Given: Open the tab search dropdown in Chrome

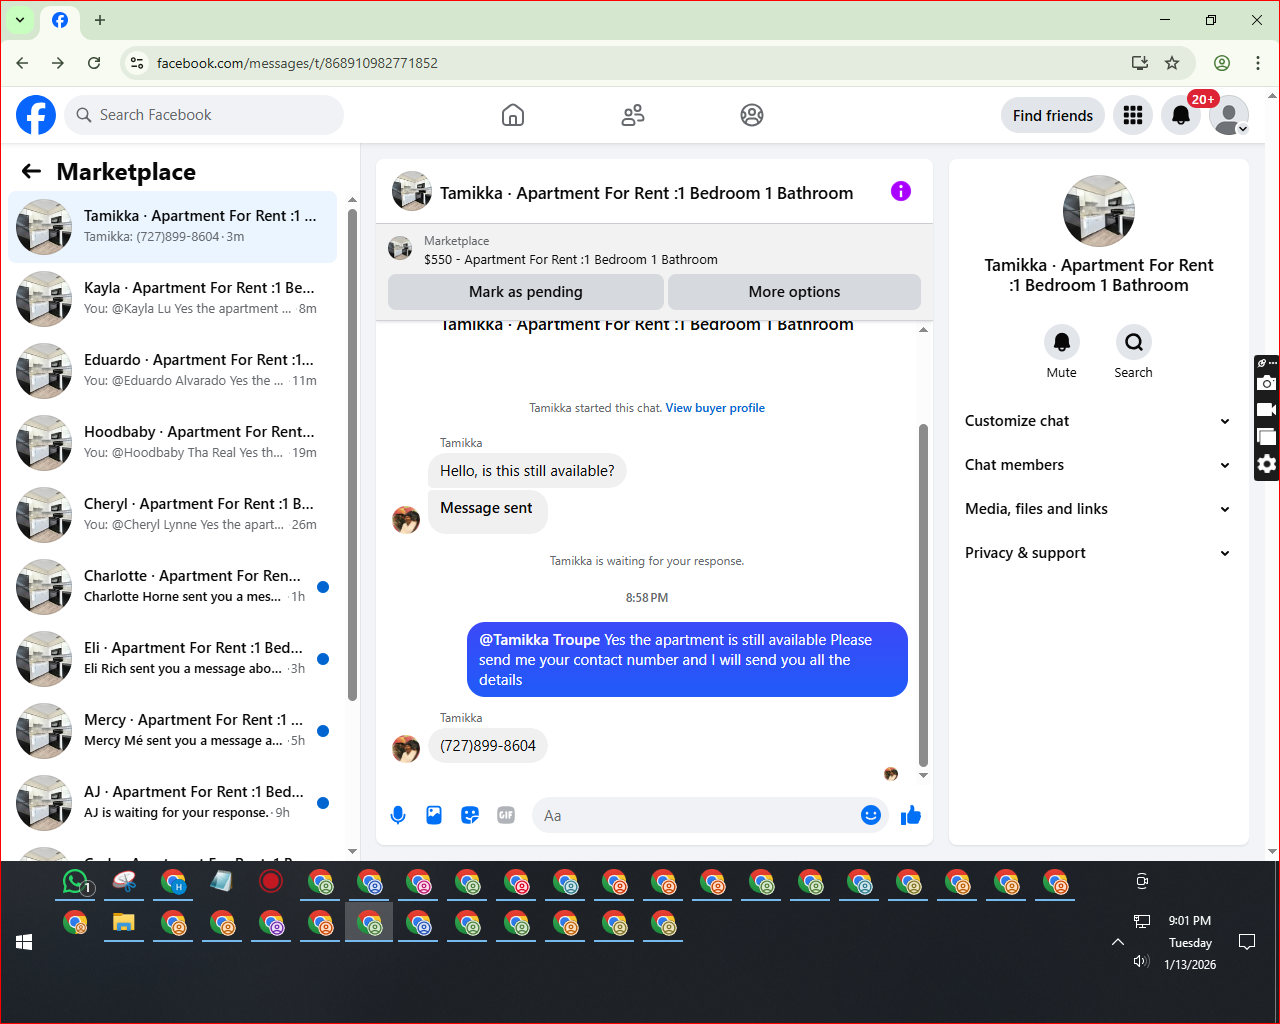Looking at the screenshot, I should [x=20, y=20].
